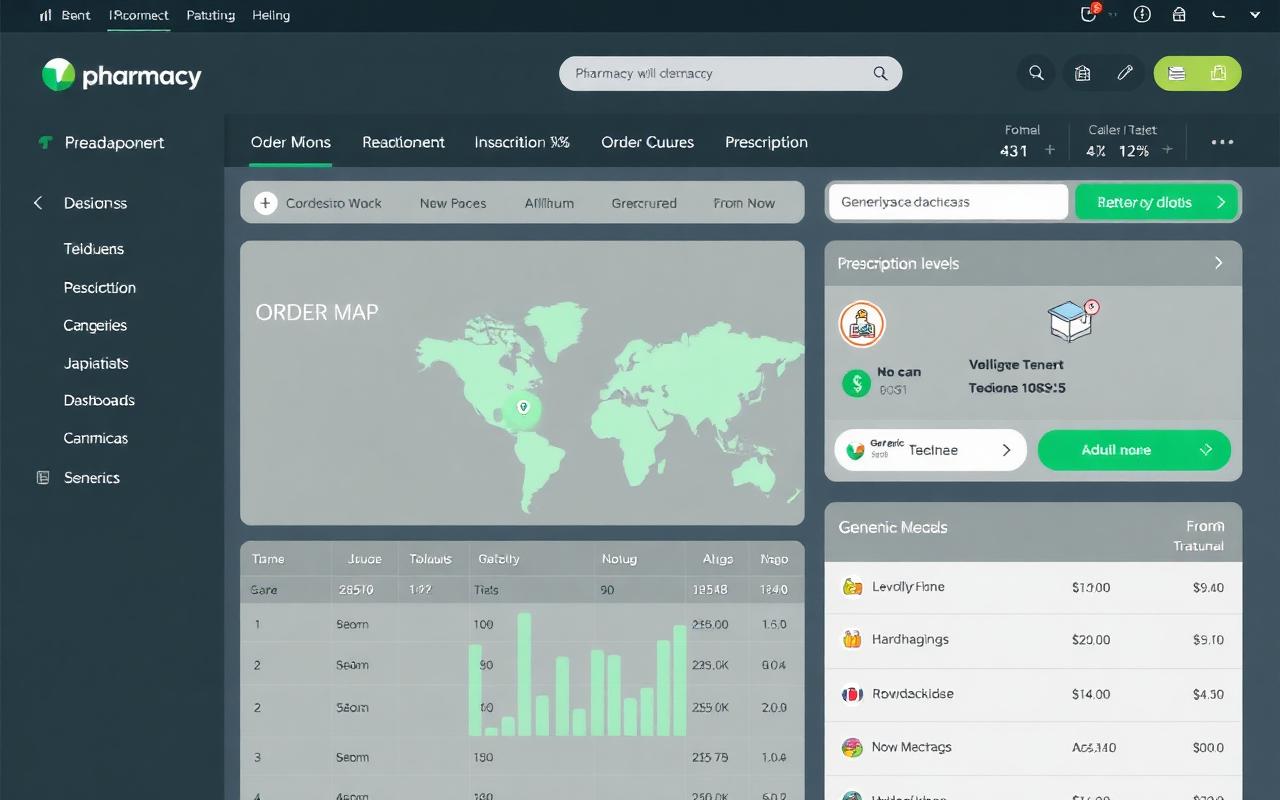
Task: Open the store icon beside the search tool
Action: point(1082,73)
